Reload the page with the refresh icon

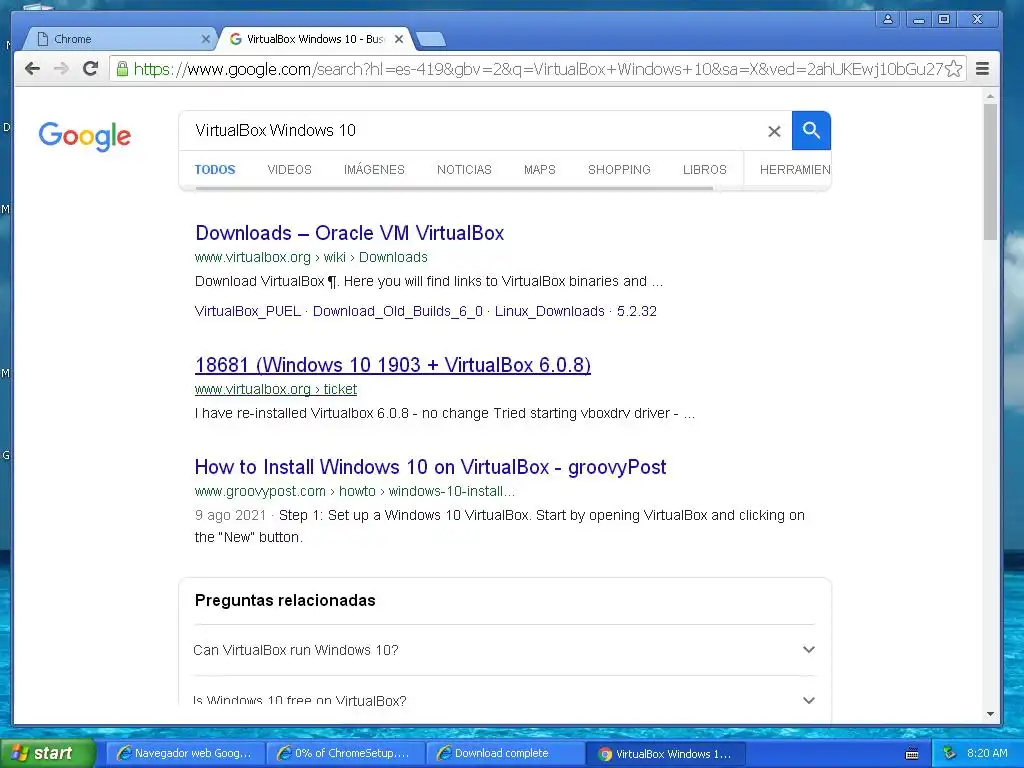(90, 69)
